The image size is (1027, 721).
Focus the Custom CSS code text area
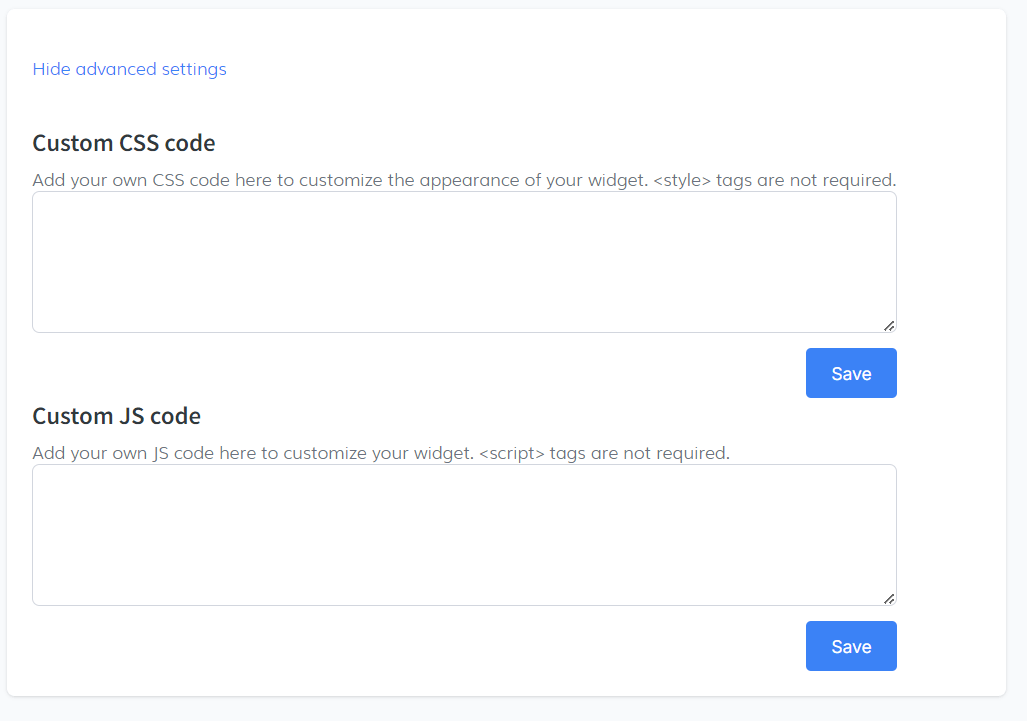[464, 262]
